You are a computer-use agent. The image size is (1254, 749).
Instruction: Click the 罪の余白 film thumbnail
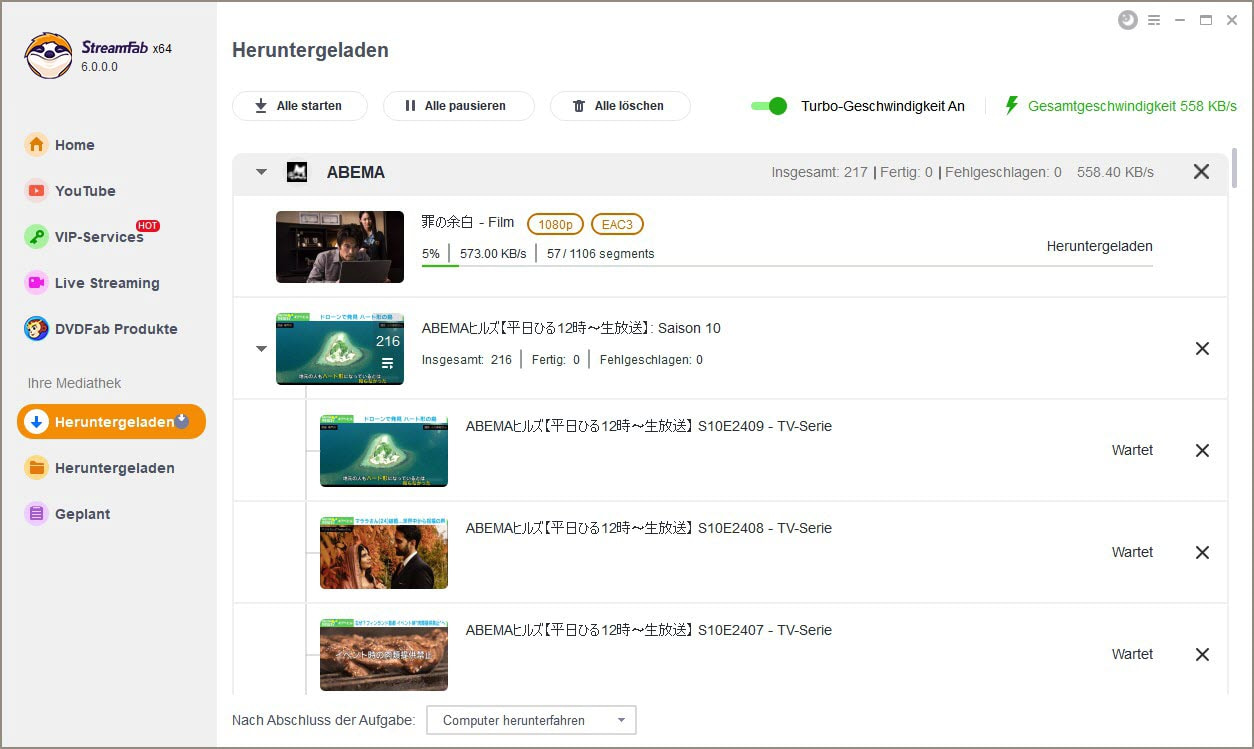[x=340, y=247]
